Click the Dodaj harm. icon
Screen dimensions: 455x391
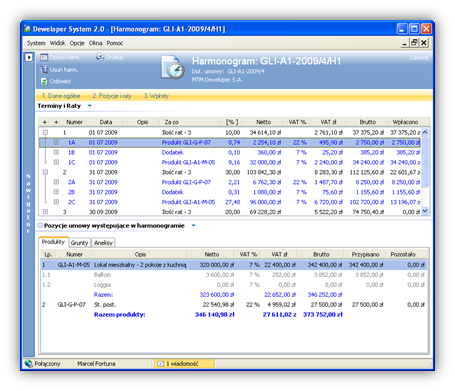(44, 57)
